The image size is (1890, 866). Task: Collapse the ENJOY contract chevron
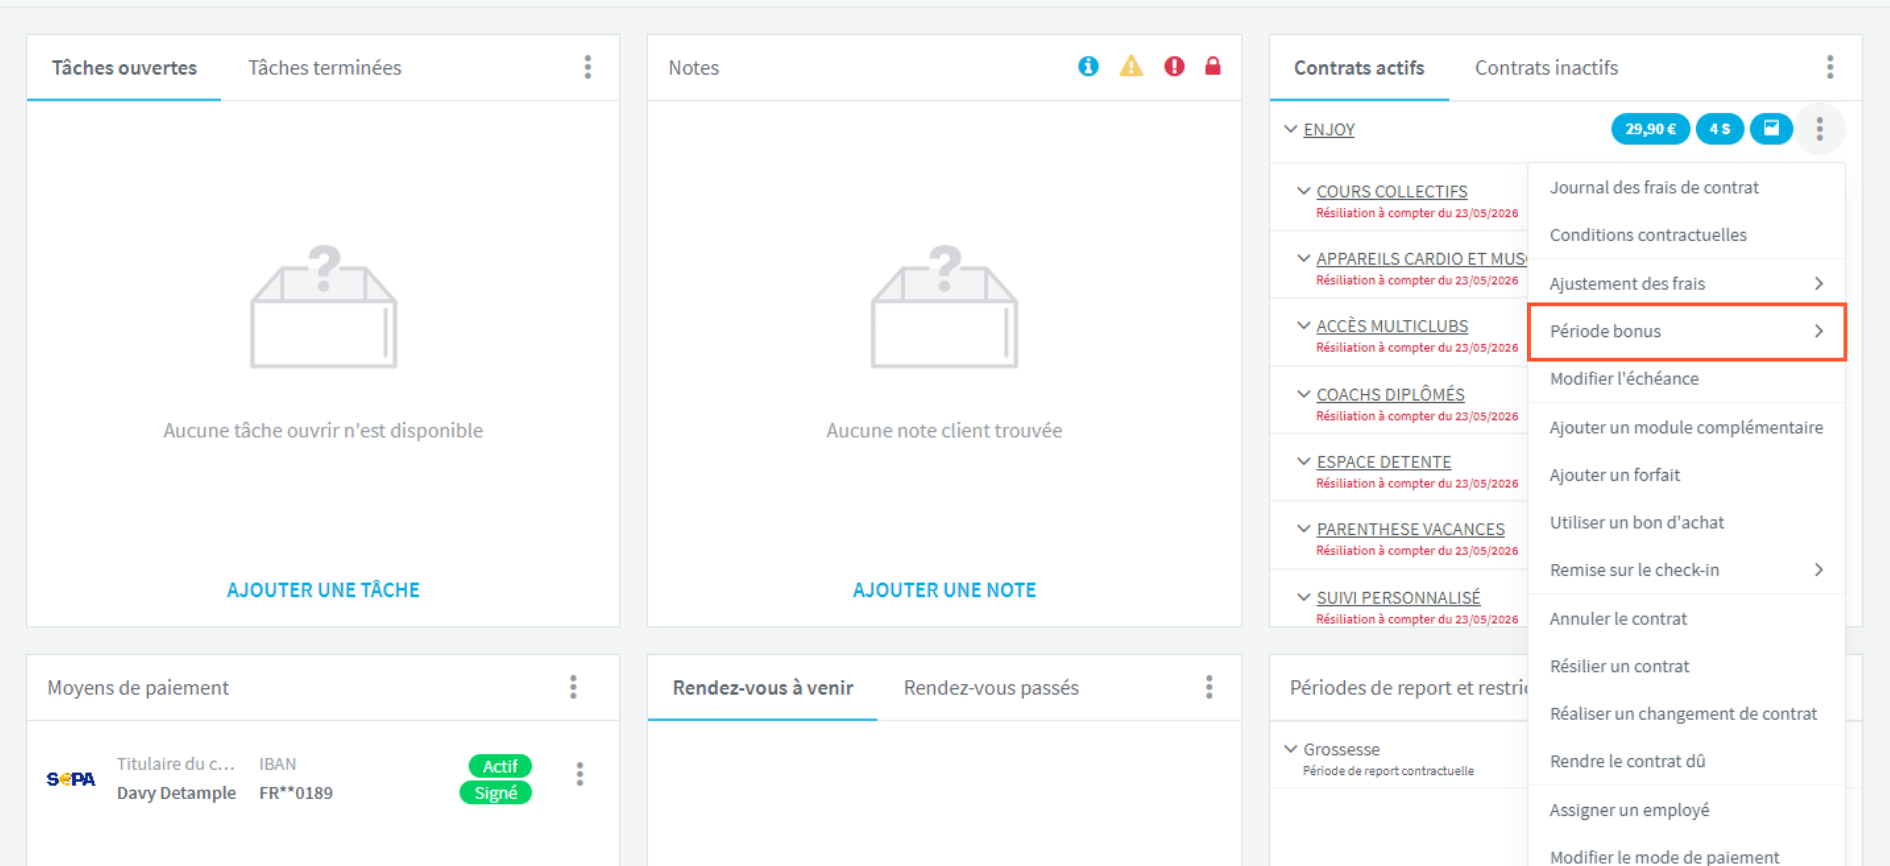point(1291,129)
